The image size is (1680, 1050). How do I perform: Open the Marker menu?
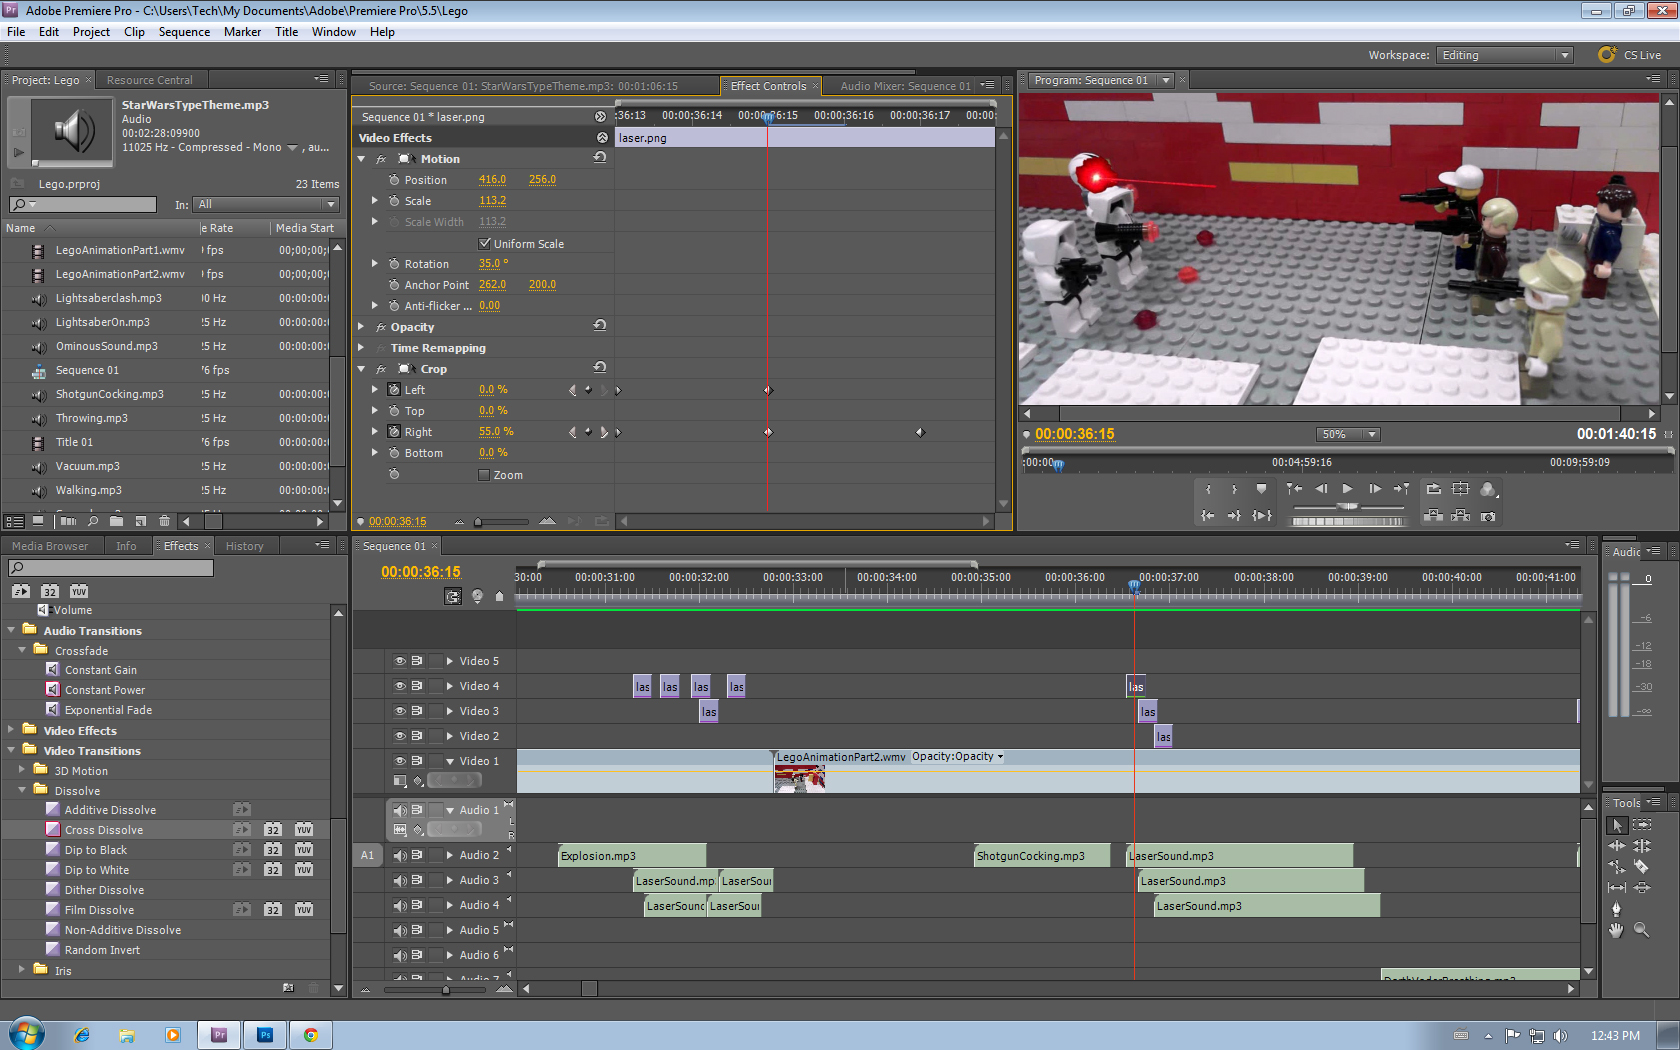click(x=242, y=32)
